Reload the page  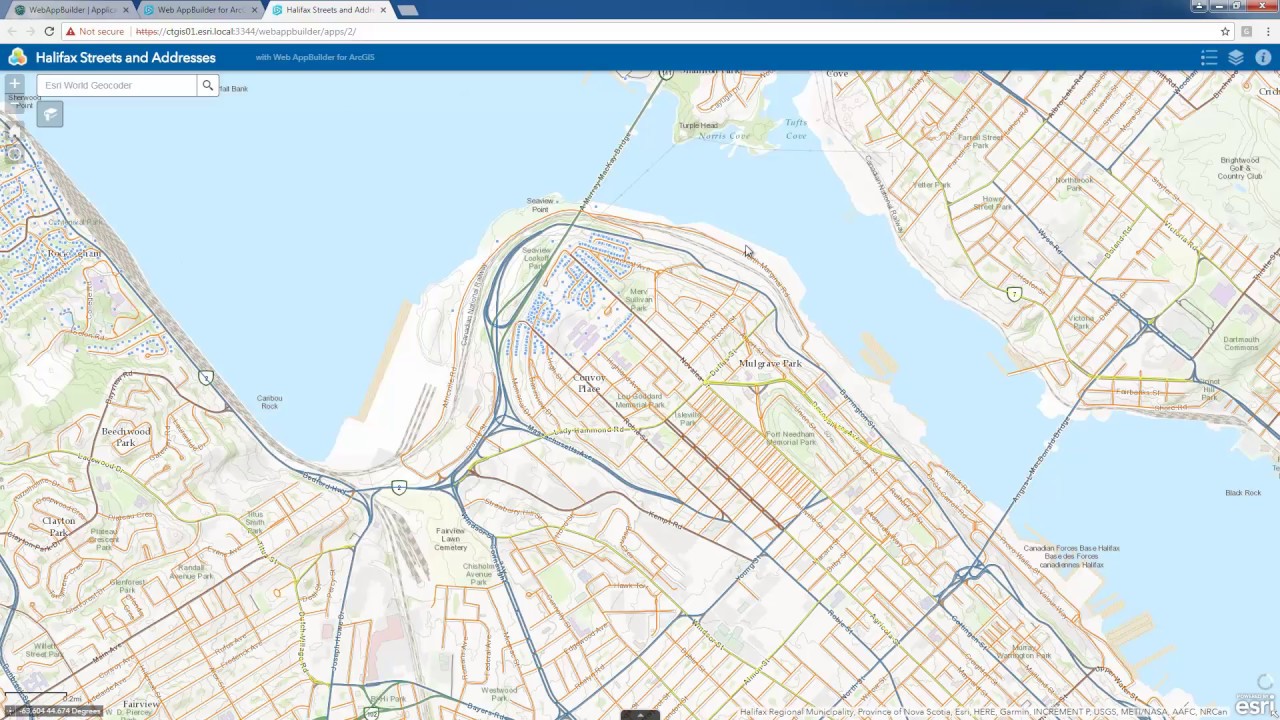click(49, 31)
